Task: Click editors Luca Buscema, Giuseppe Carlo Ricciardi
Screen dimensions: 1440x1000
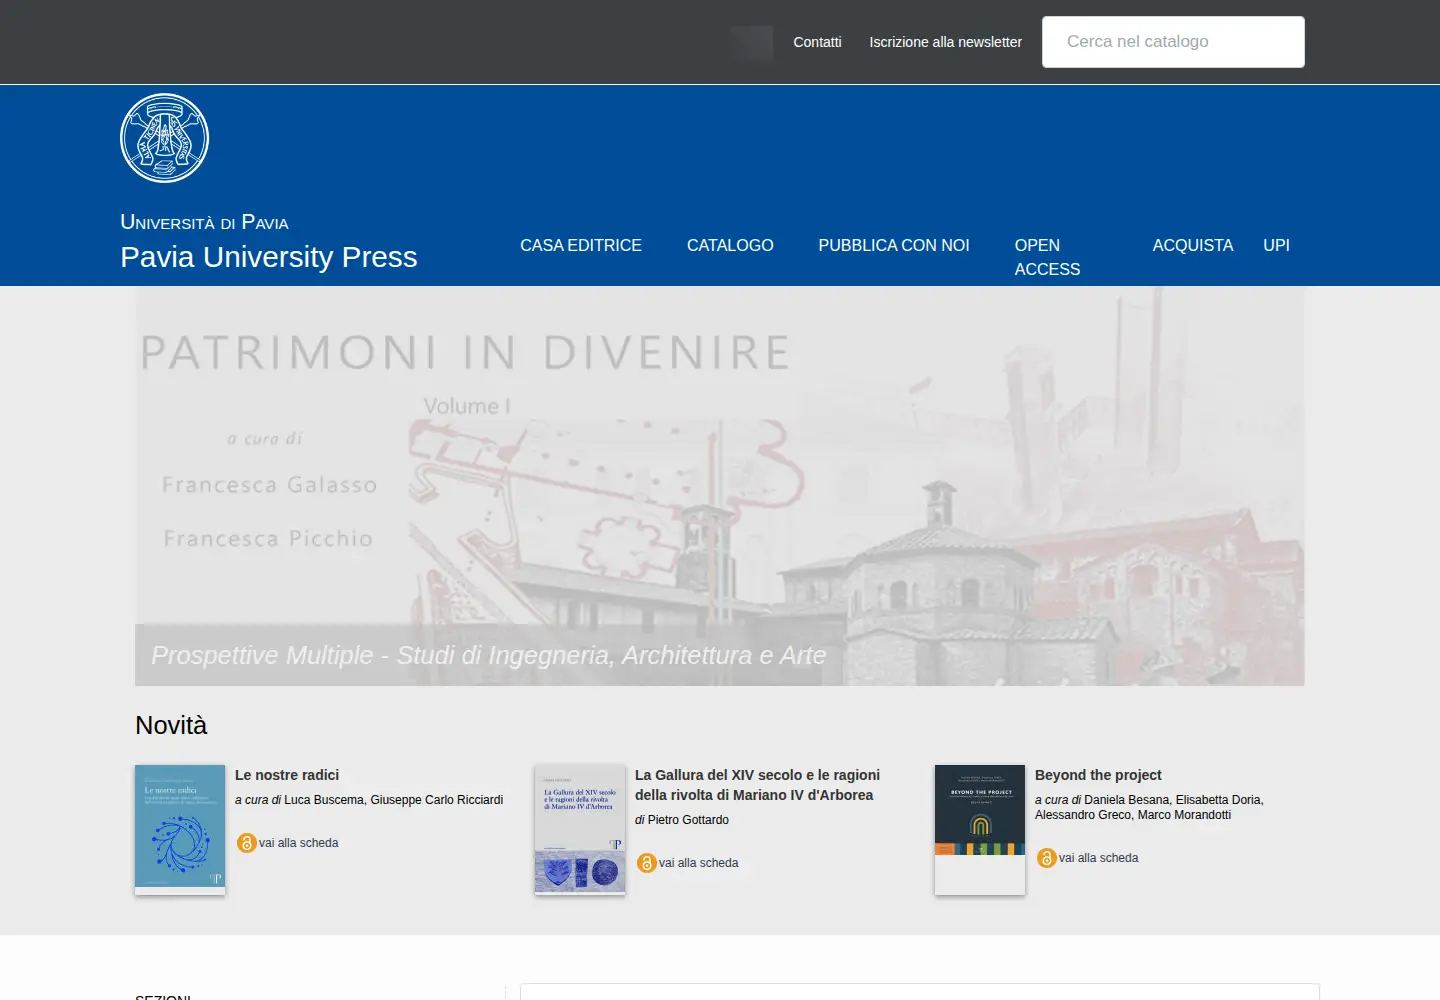Action: (x=393, y=800)
